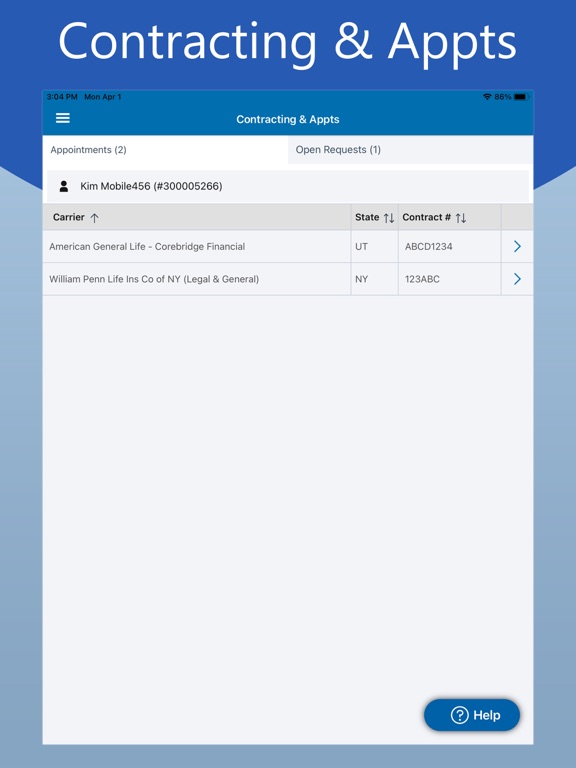
Task: Open American General Life row chevron
Action: (517, 246)
